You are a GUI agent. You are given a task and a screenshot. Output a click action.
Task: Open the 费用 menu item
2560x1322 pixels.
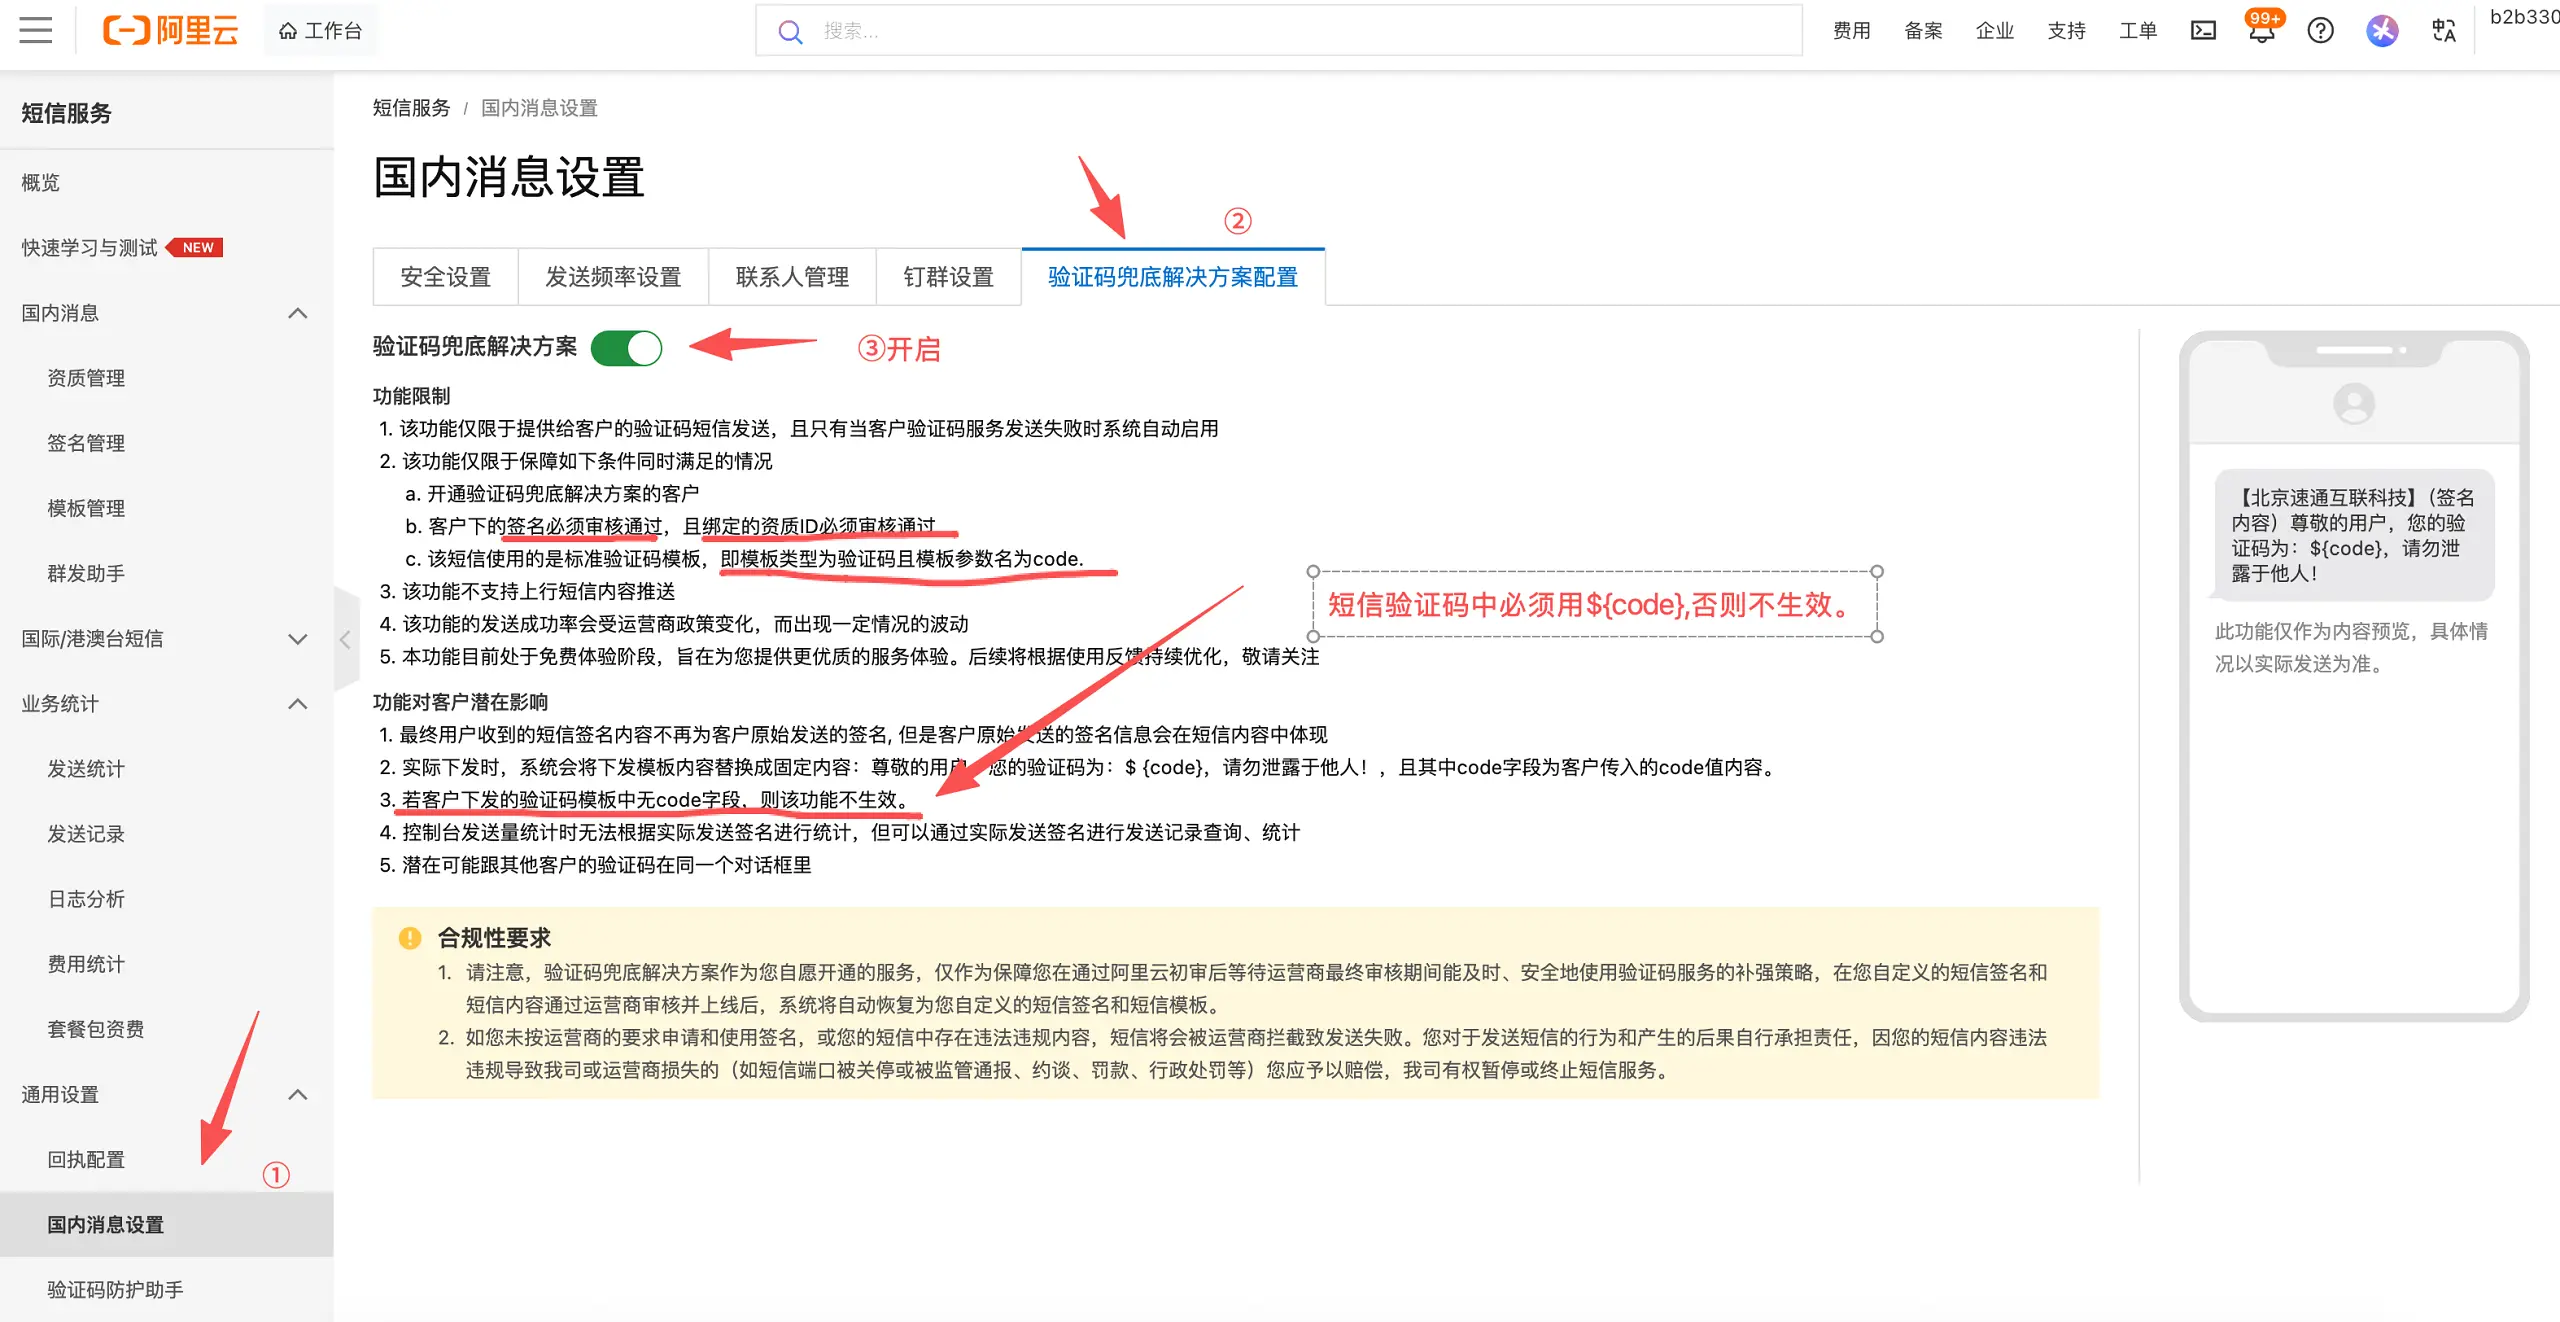click(1851, 30)
